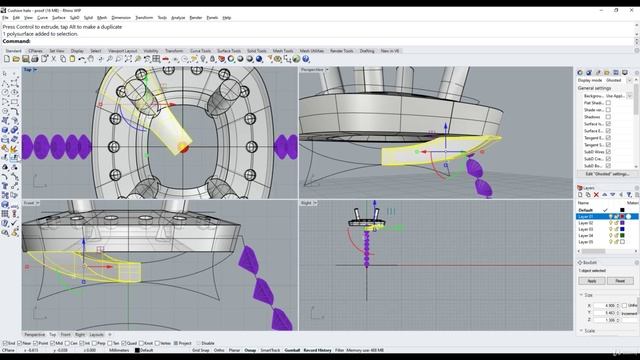Click the Copy icon in toolbar
Screen dimensions: 640x360
[63, 59]
